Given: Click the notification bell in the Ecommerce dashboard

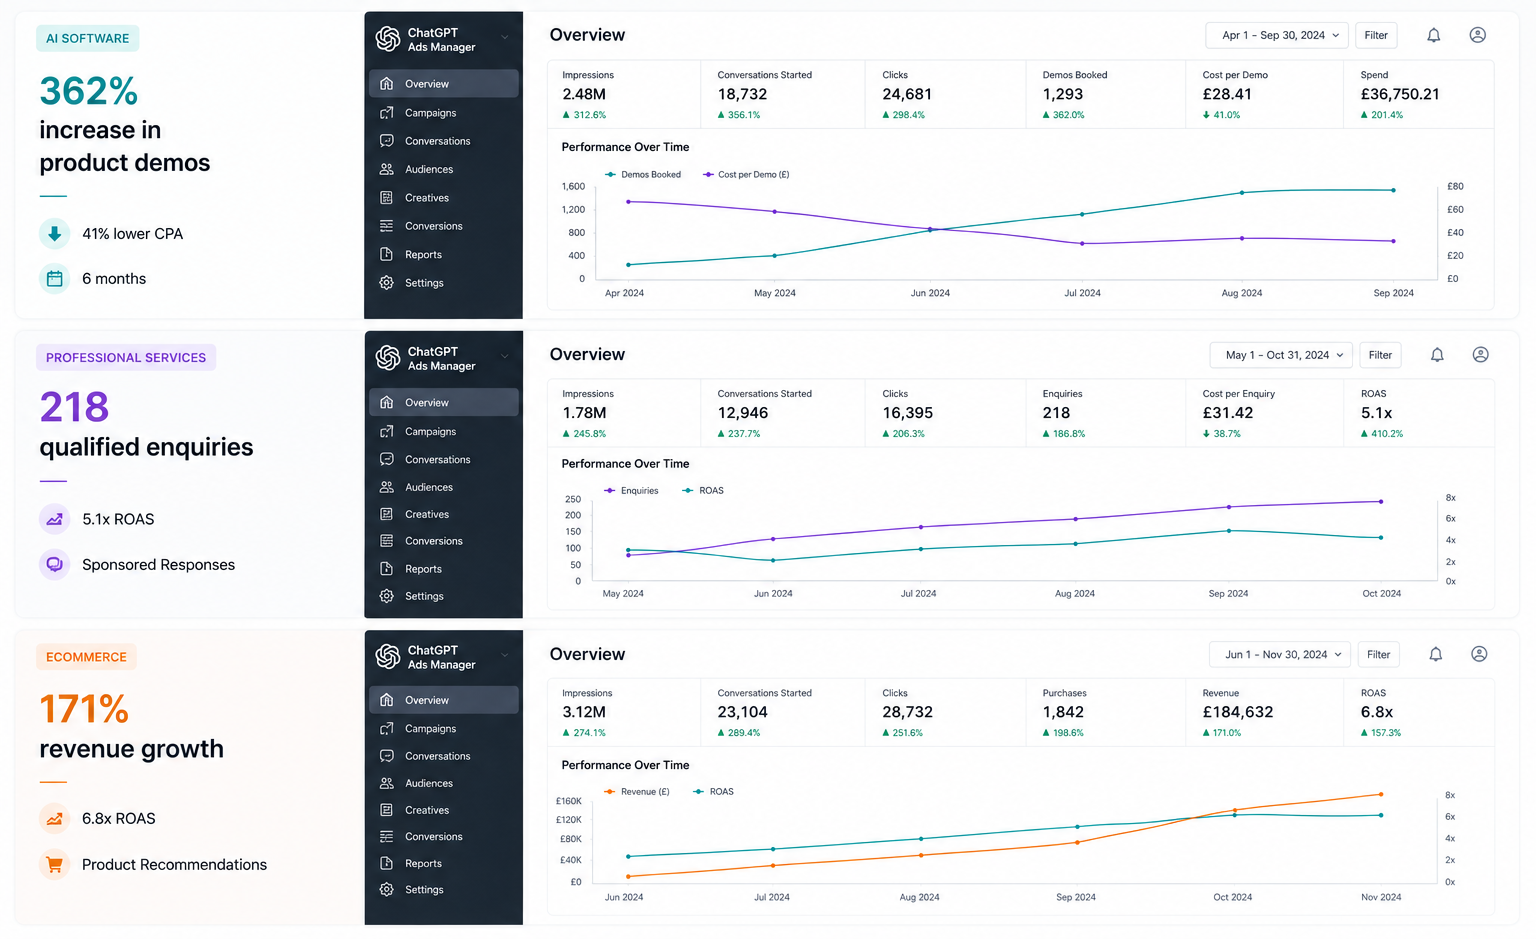Looking at the screenshot, I should [x=1435, y=654].
